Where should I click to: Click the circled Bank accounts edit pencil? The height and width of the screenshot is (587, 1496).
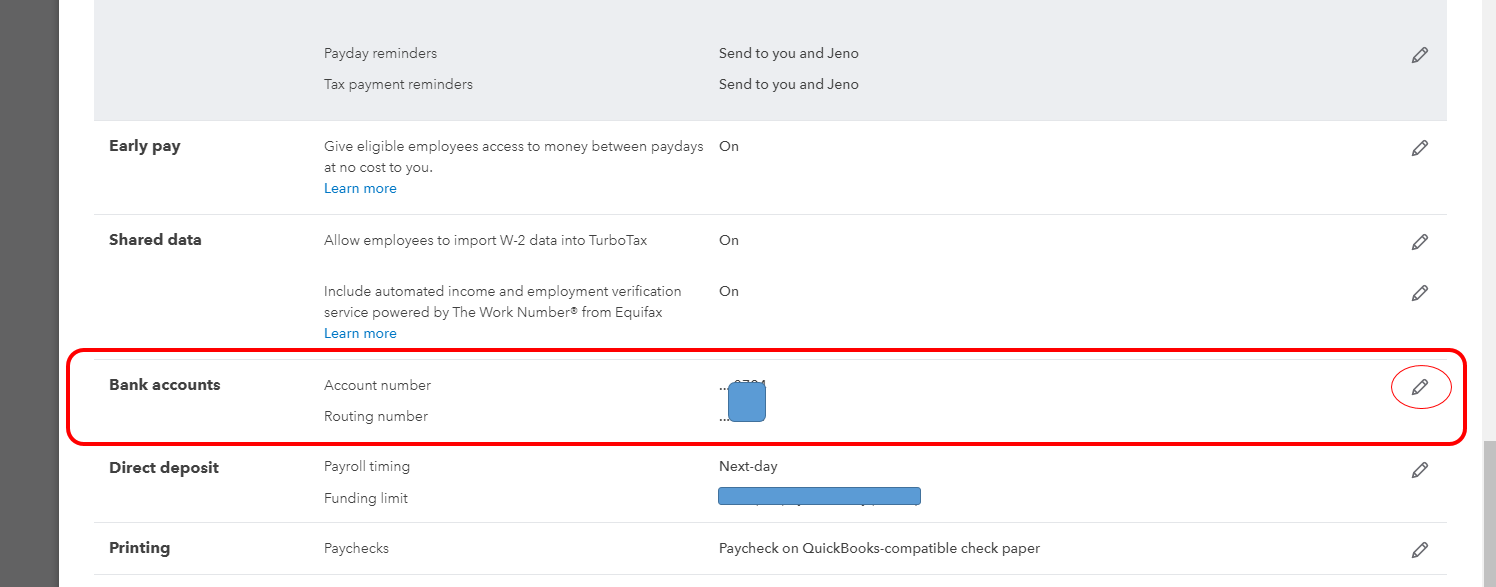click(x=1421, y=386)
